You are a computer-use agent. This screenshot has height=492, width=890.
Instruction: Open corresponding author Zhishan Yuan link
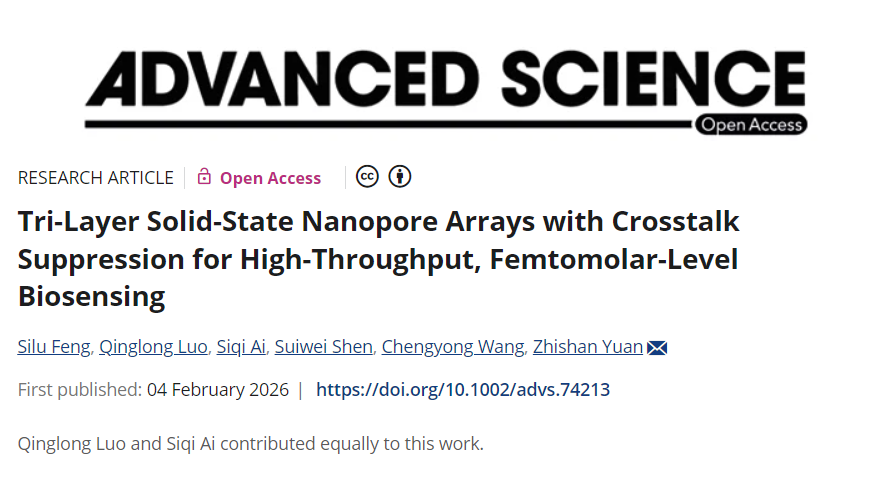point(590,348)
